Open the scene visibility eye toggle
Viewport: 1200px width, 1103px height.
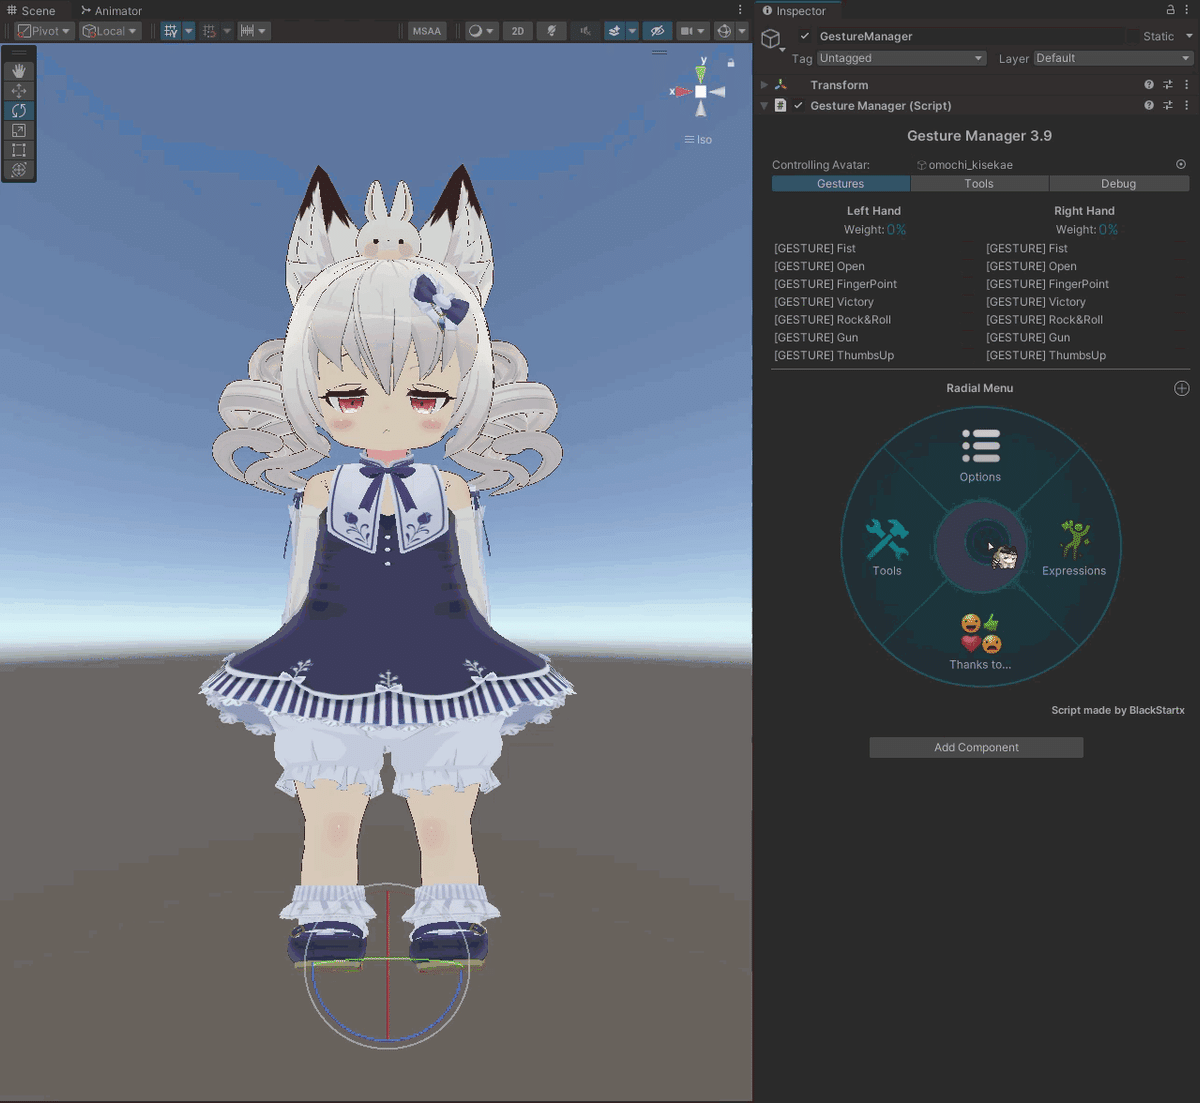pos(657,31)
